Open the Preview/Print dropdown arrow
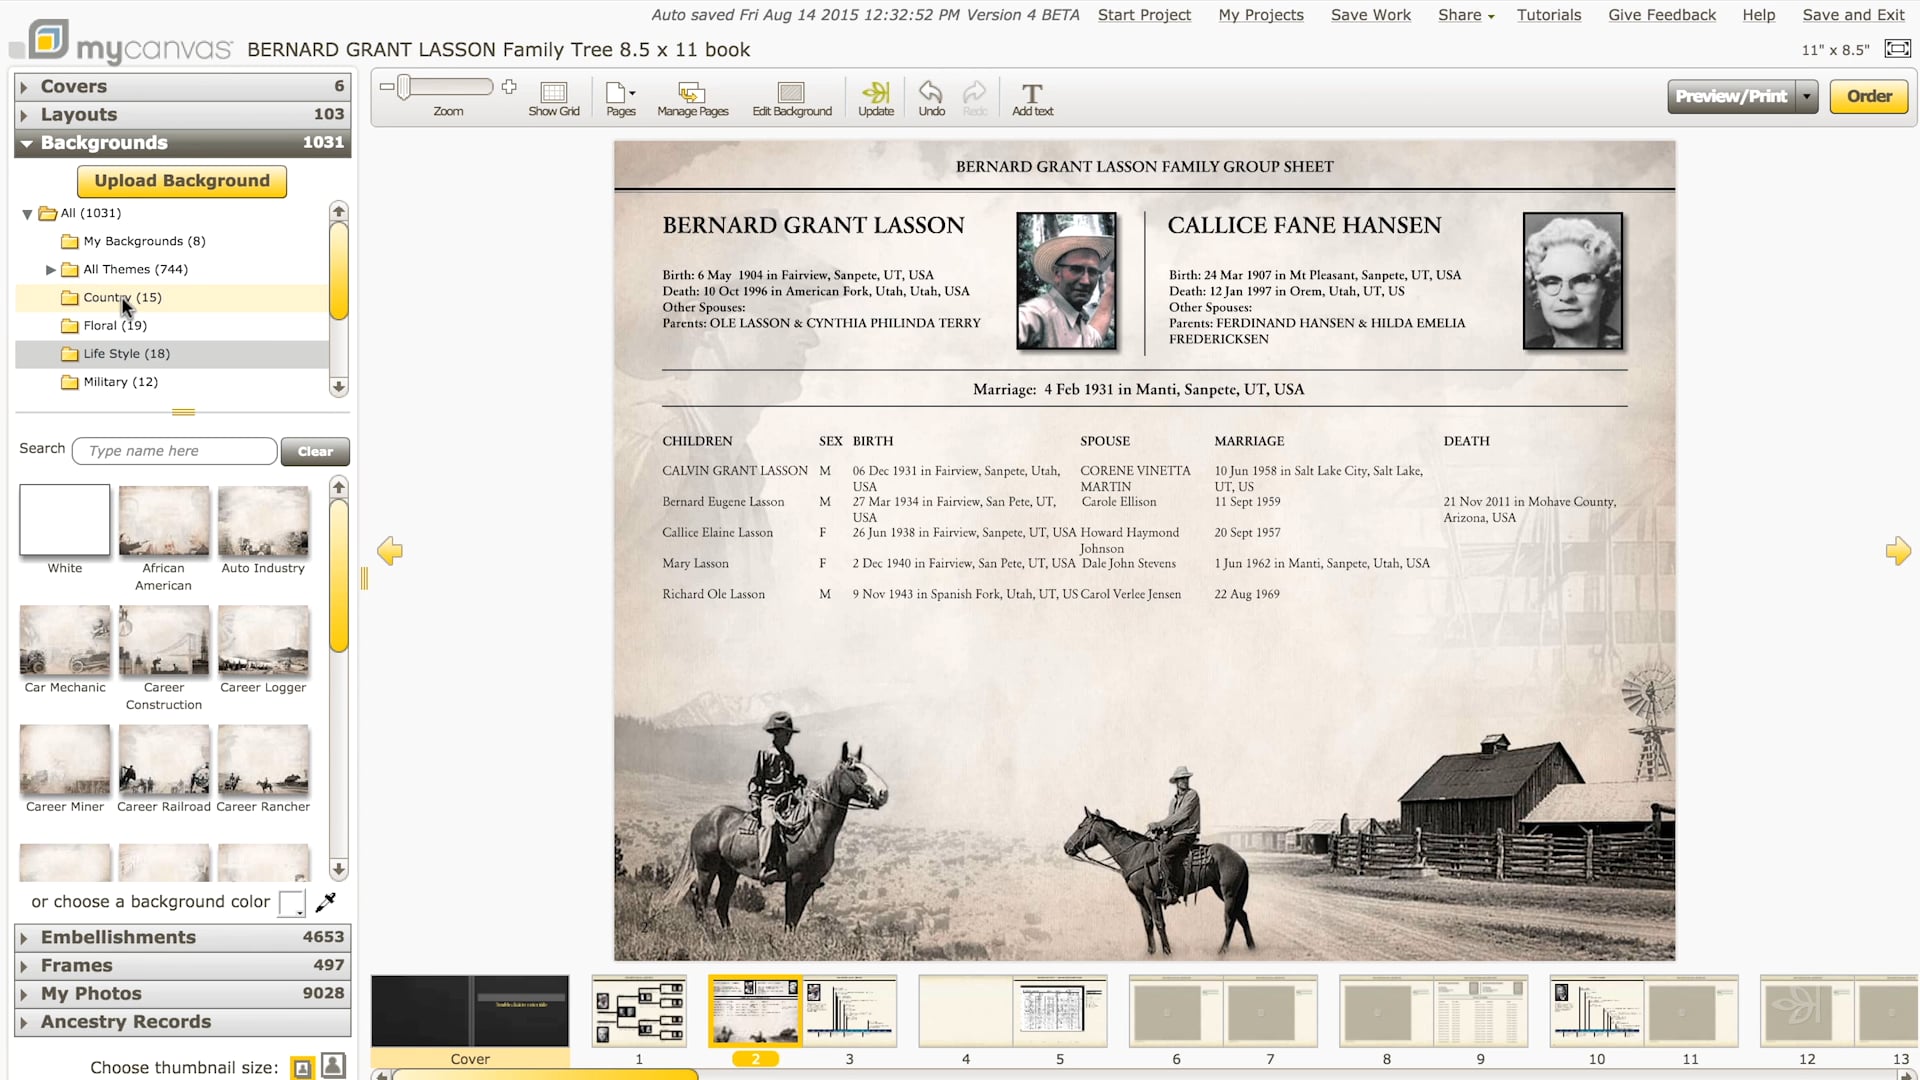The image size is (1920, 1080). 1806,96
